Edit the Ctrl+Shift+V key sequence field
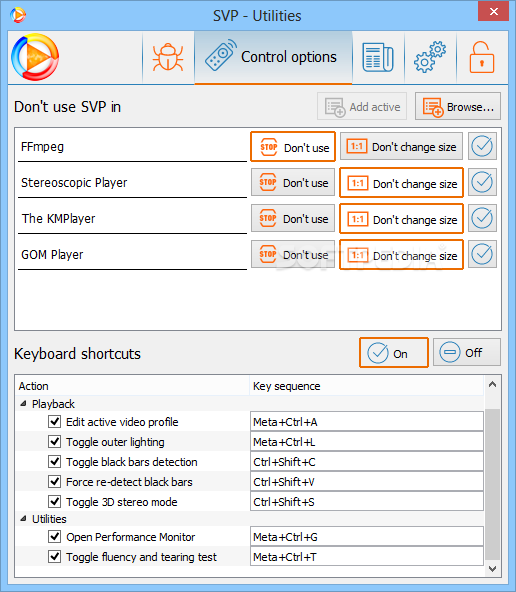This screenshot has height=592, width=516. [x=367, y=481]
